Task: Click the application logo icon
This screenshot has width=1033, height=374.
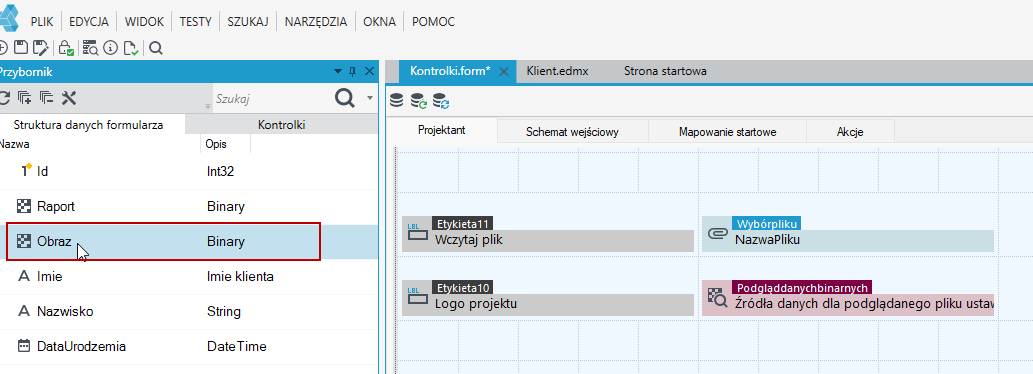Action: pos(10,18)
